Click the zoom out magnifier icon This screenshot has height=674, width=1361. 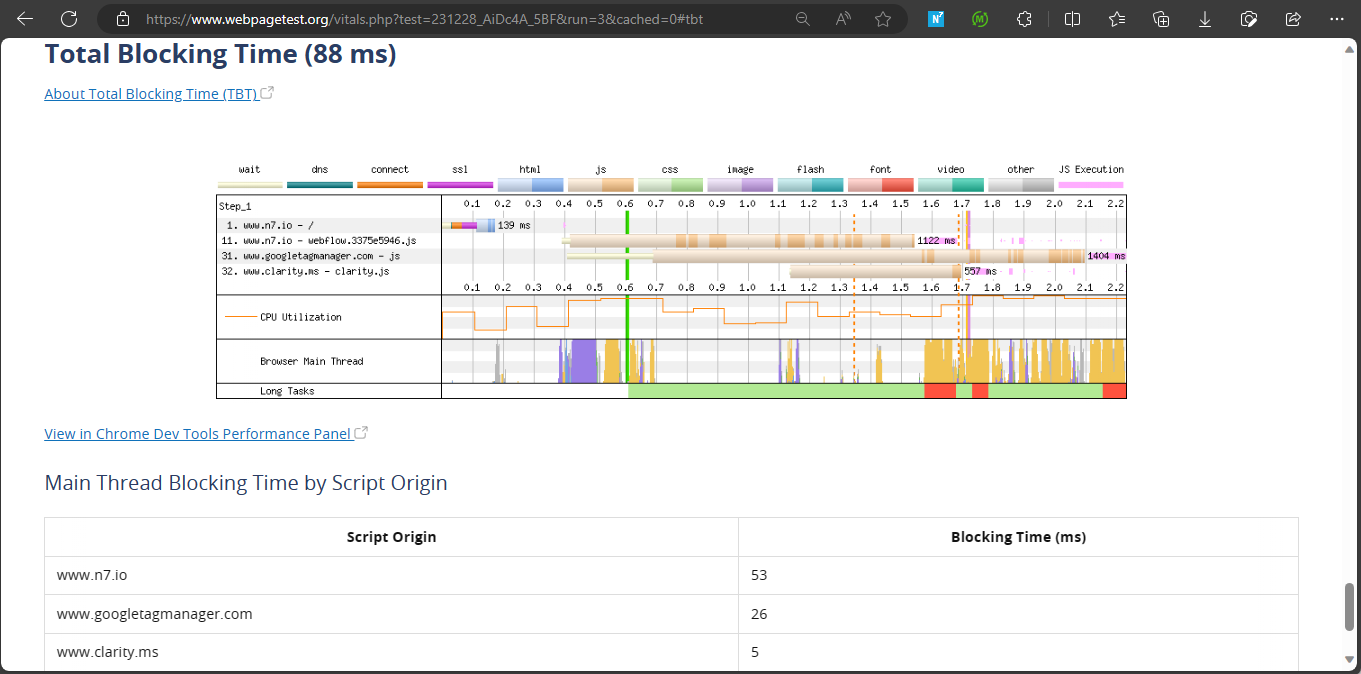[x=802, y=19]
